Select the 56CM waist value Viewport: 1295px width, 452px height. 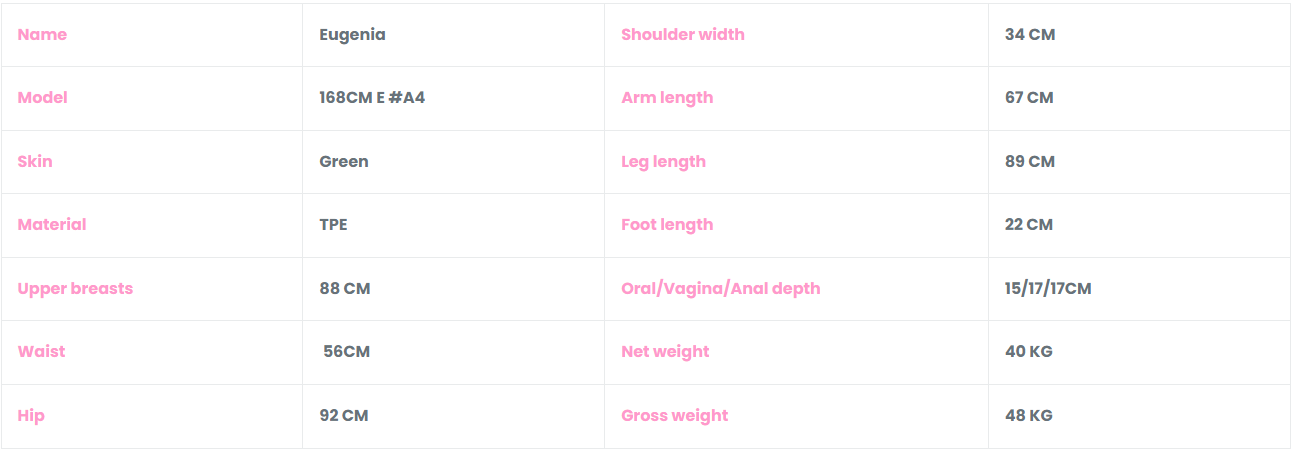click(347, 352)
